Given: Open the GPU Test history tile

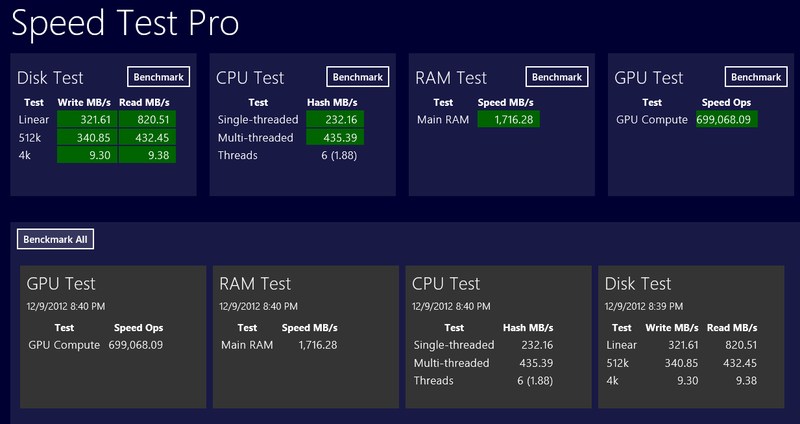Looking at the screenshot, I should pyautogui.click(x=111, y=336).
